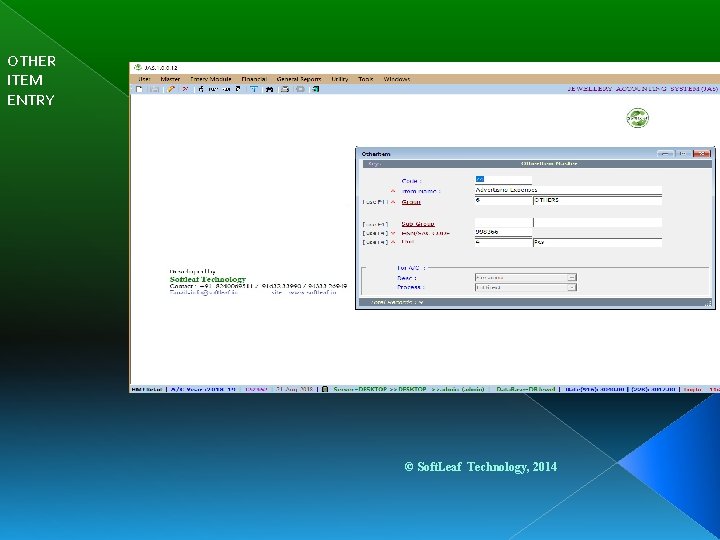Open the User menu

(x=144, y=79)
